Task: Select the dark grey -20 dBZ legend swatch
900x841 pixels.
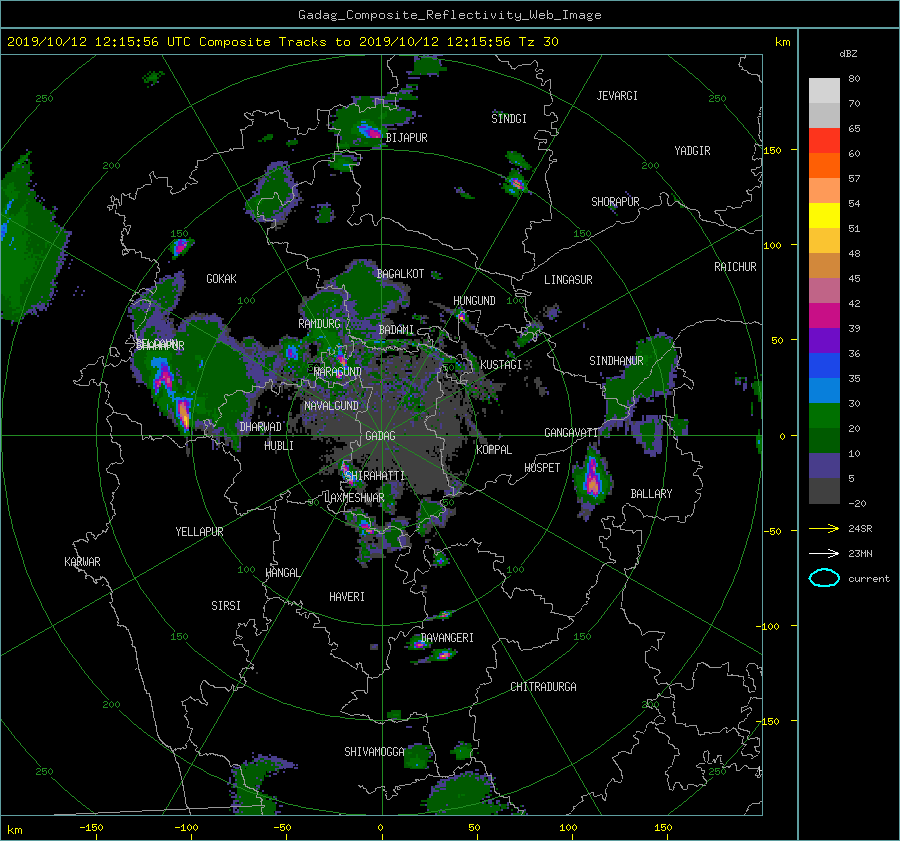Action: pyautogui.click(x=824, y=491)
